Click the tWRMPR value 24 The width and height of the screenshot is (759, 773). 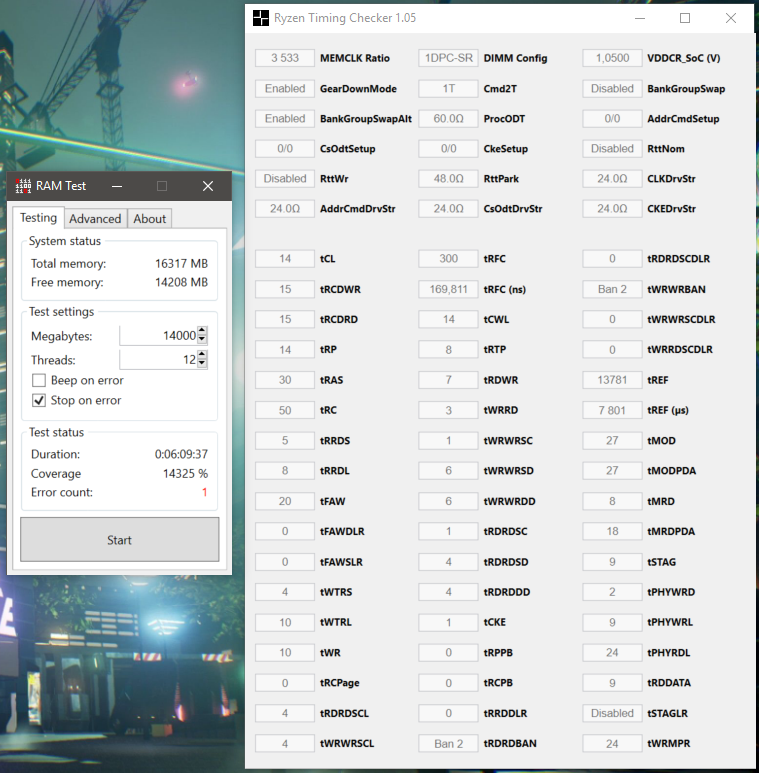pyautogui.click(x=612, y=743)
